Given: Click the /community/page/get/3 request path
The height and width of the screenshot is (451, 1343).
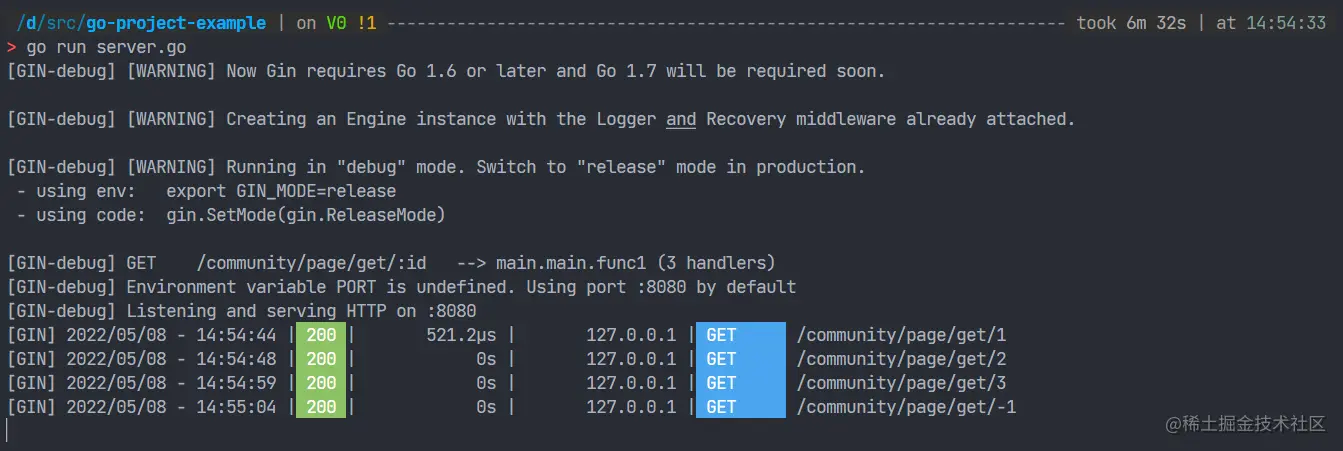Looking at the screenshot, I should 901,383.
